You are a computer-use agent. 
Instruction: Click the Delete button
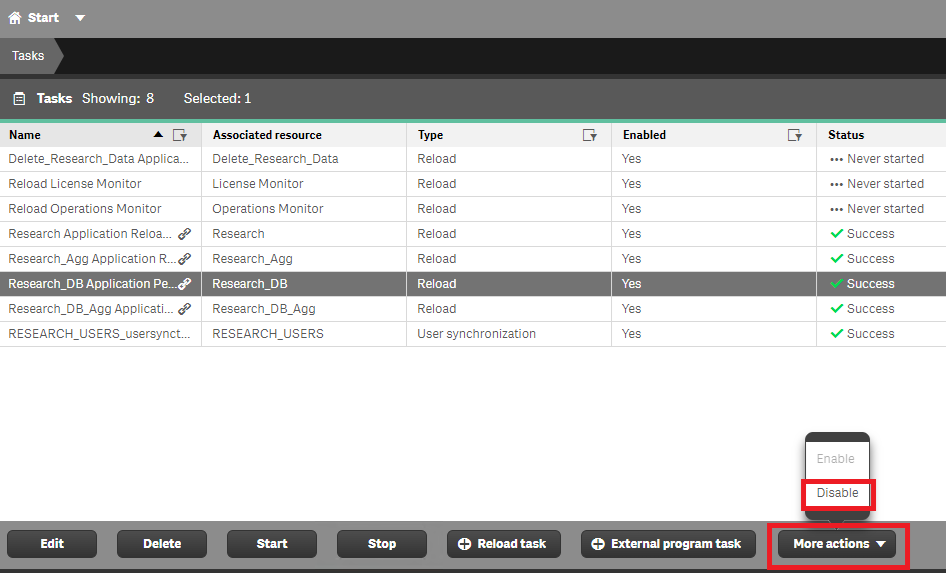[162, 544]
